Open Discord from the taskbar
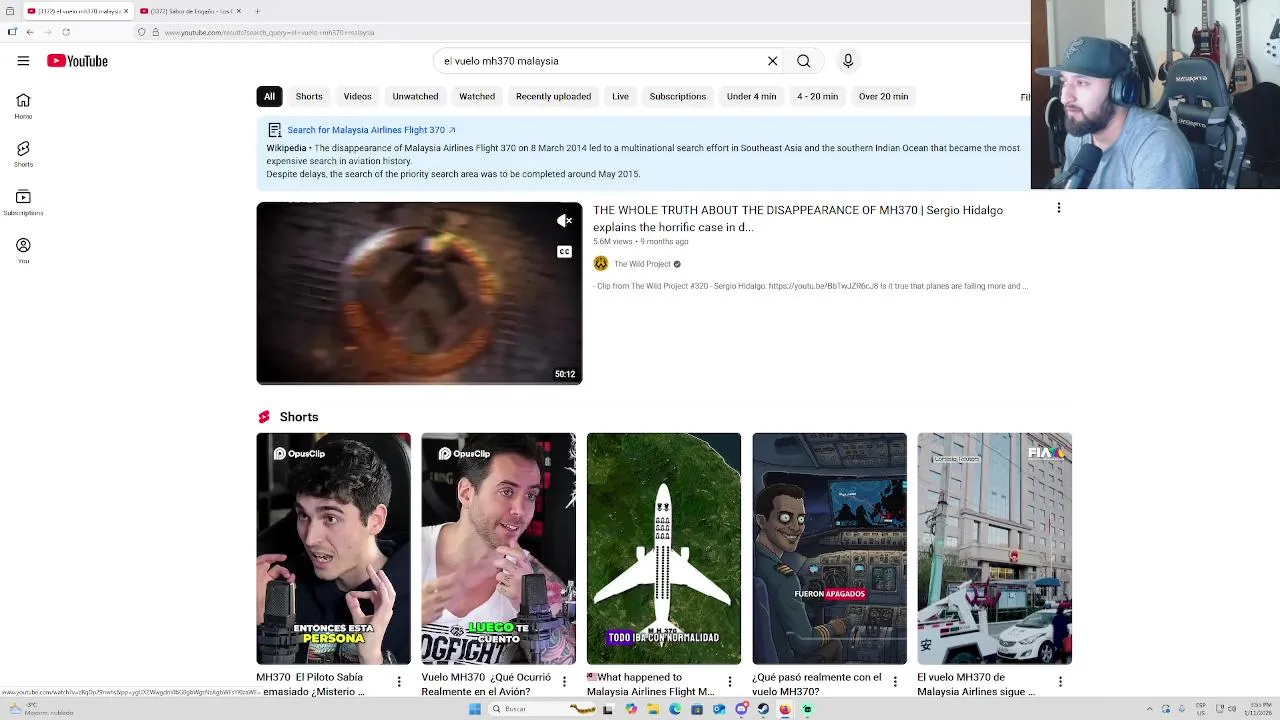This screenshot has width=1280, height=720. (741, 709)
